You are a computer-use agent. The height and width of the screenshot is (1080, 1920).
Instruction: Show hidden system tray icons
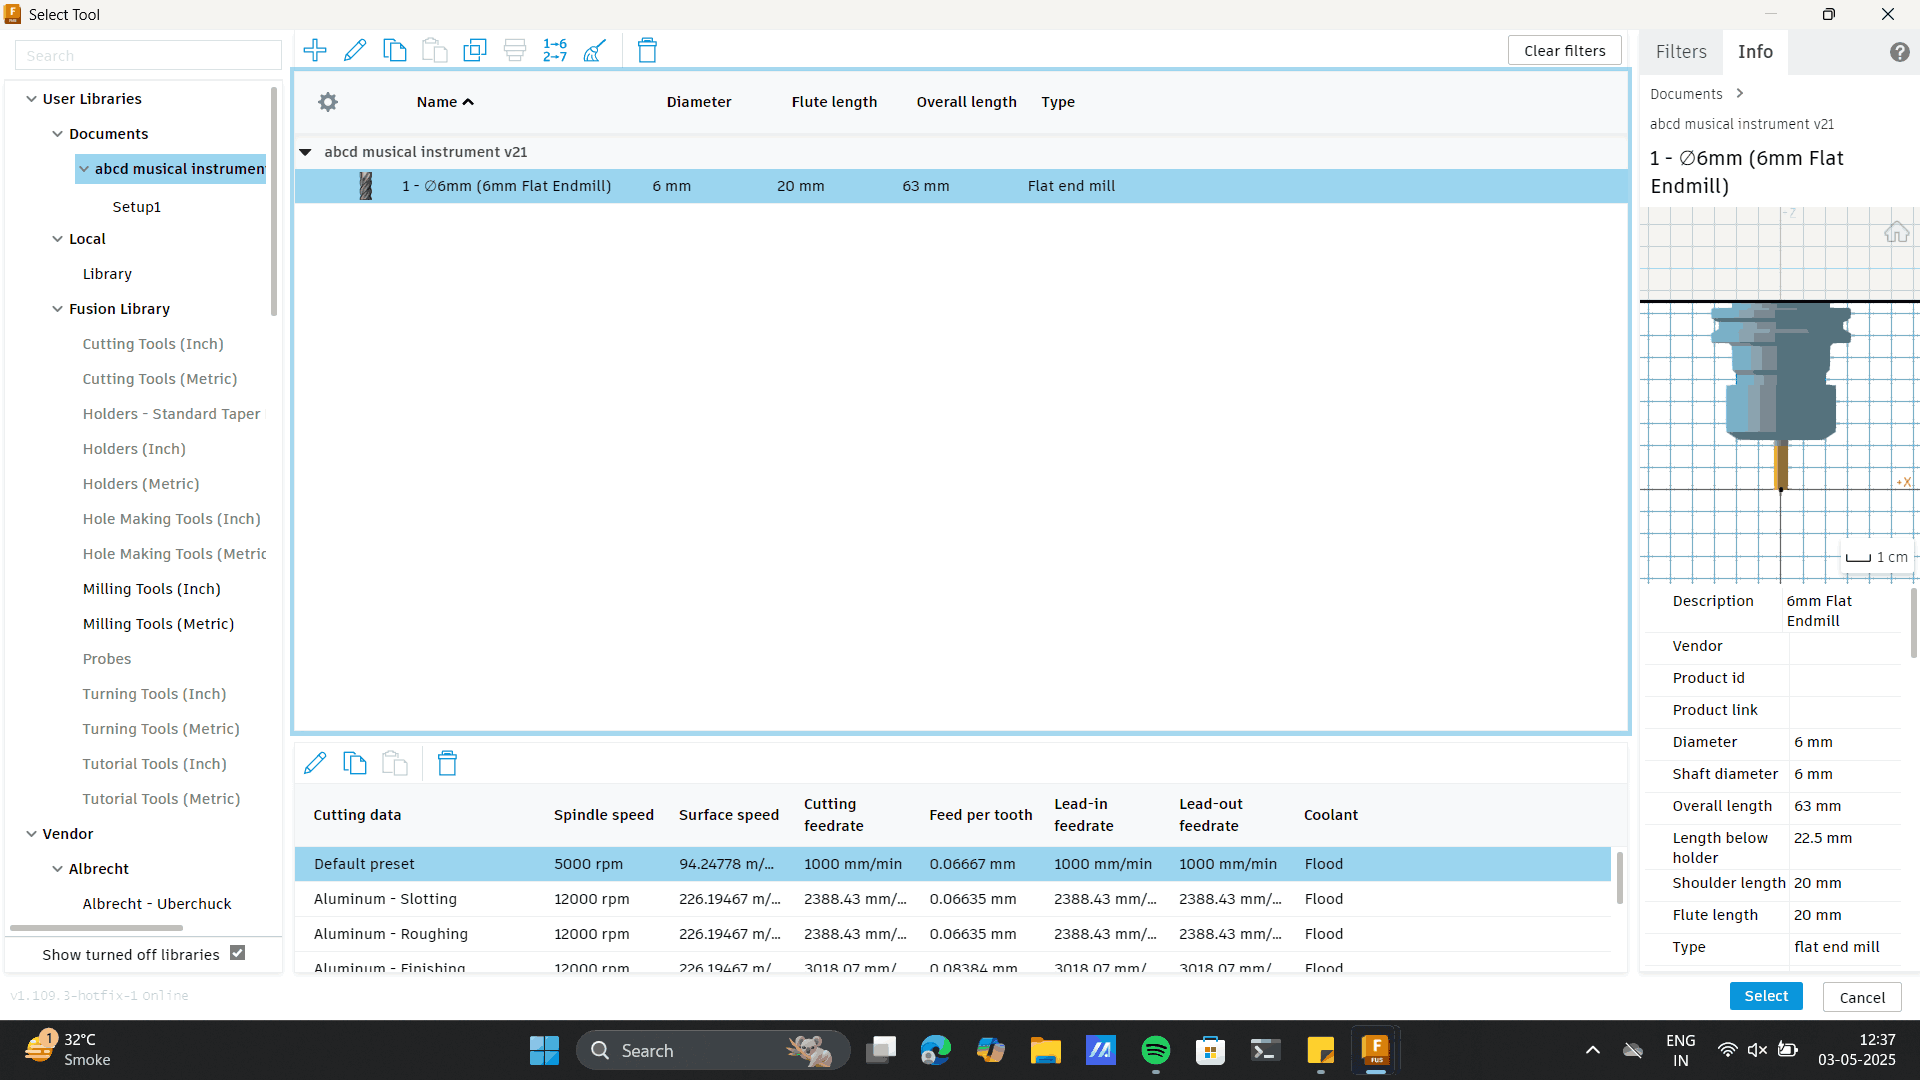[x=1593, y=1050]
